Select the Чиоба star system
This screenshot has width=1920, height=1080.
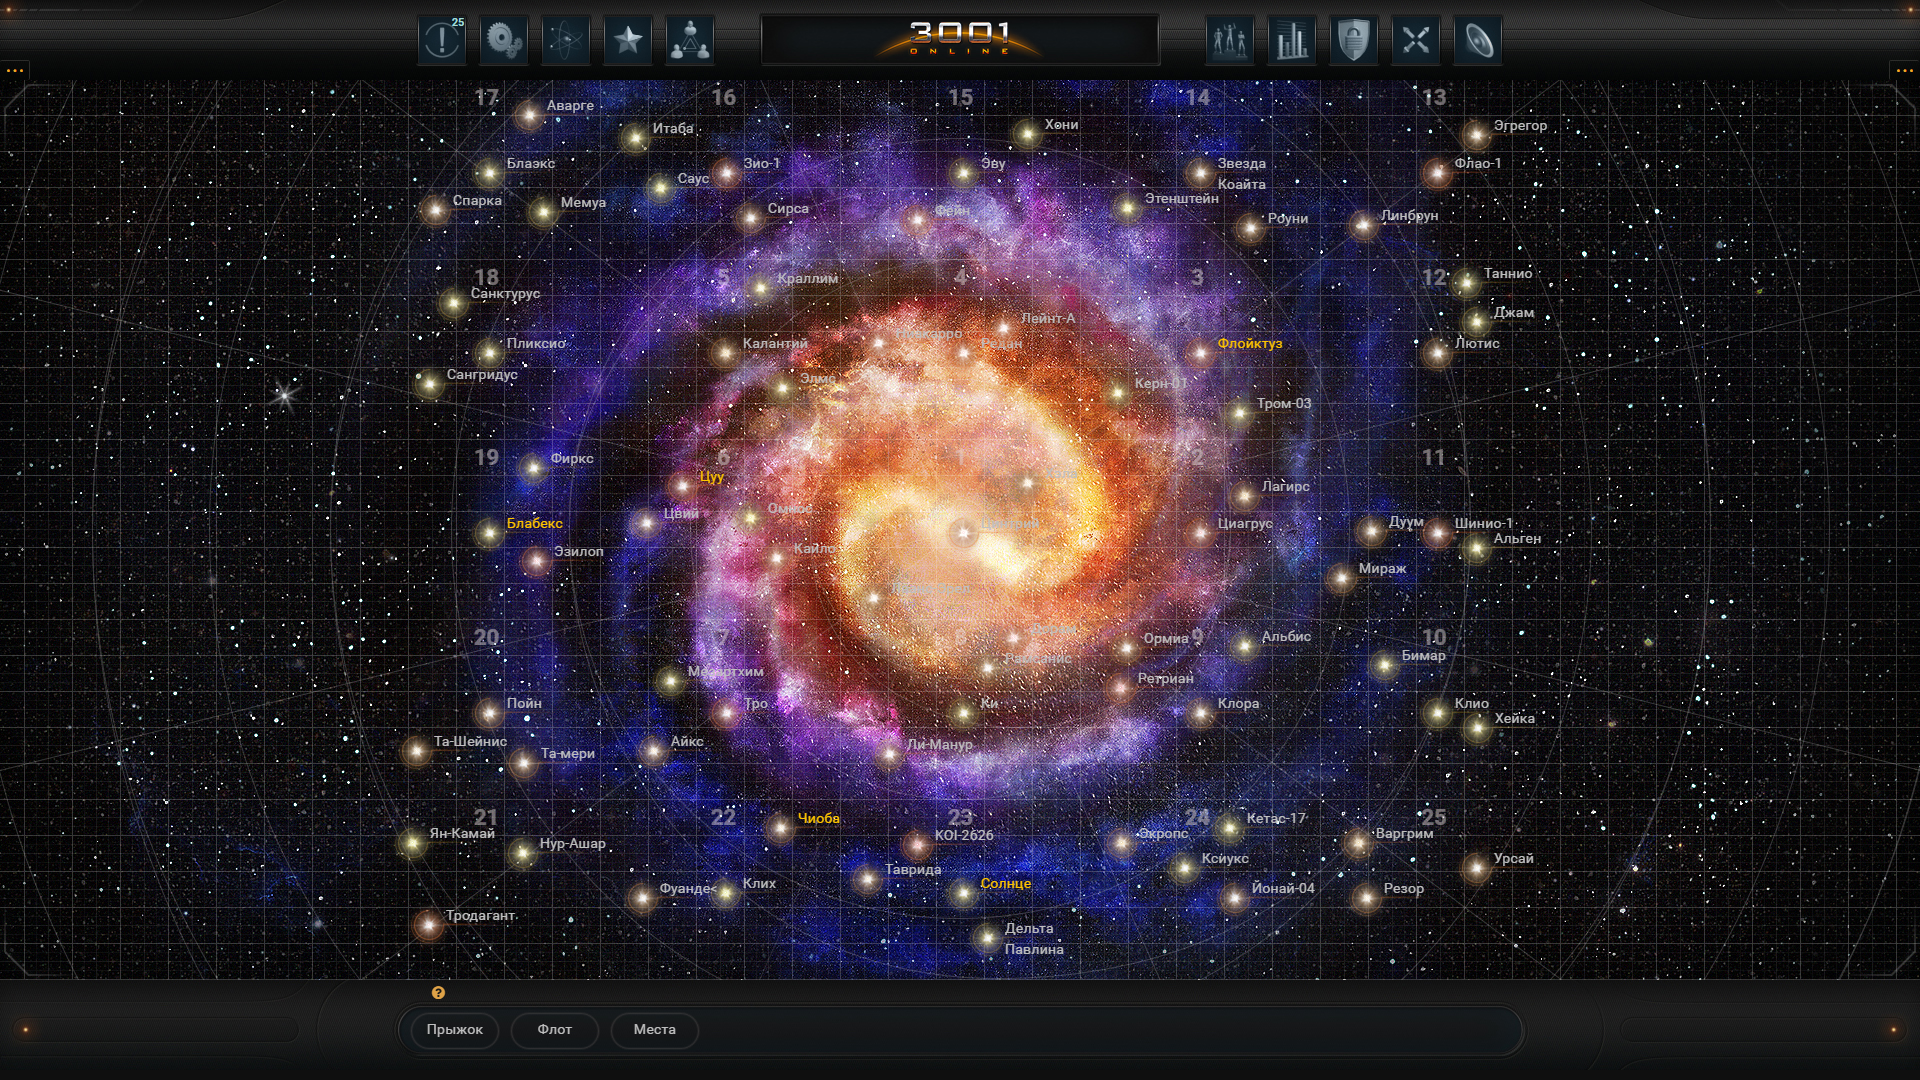[780, 827]
